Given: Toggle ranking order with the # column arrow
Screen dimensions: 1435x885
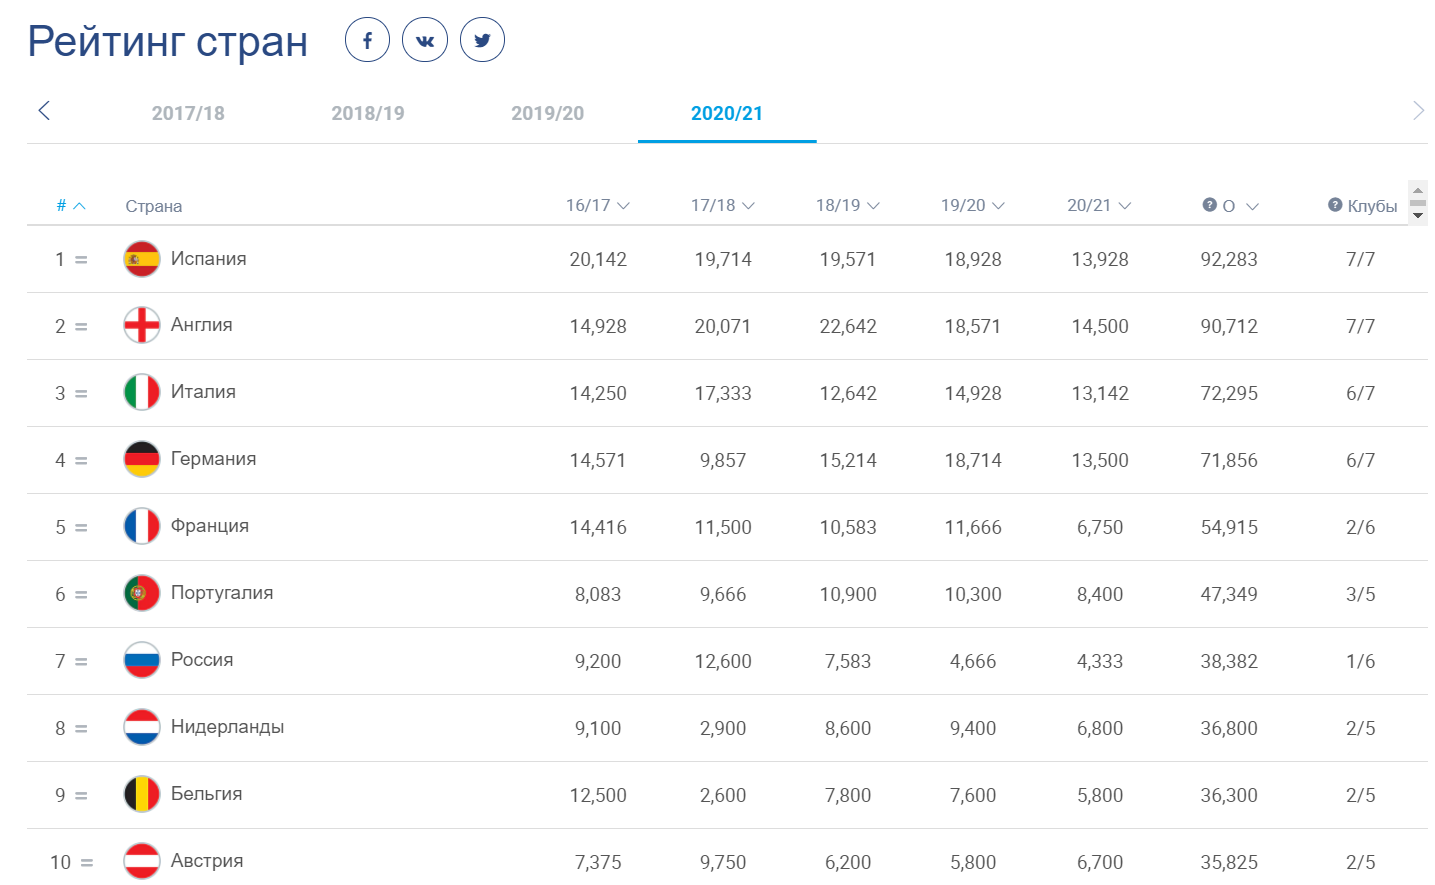Looking at the screenshot, I should click(x=80, y=206).
